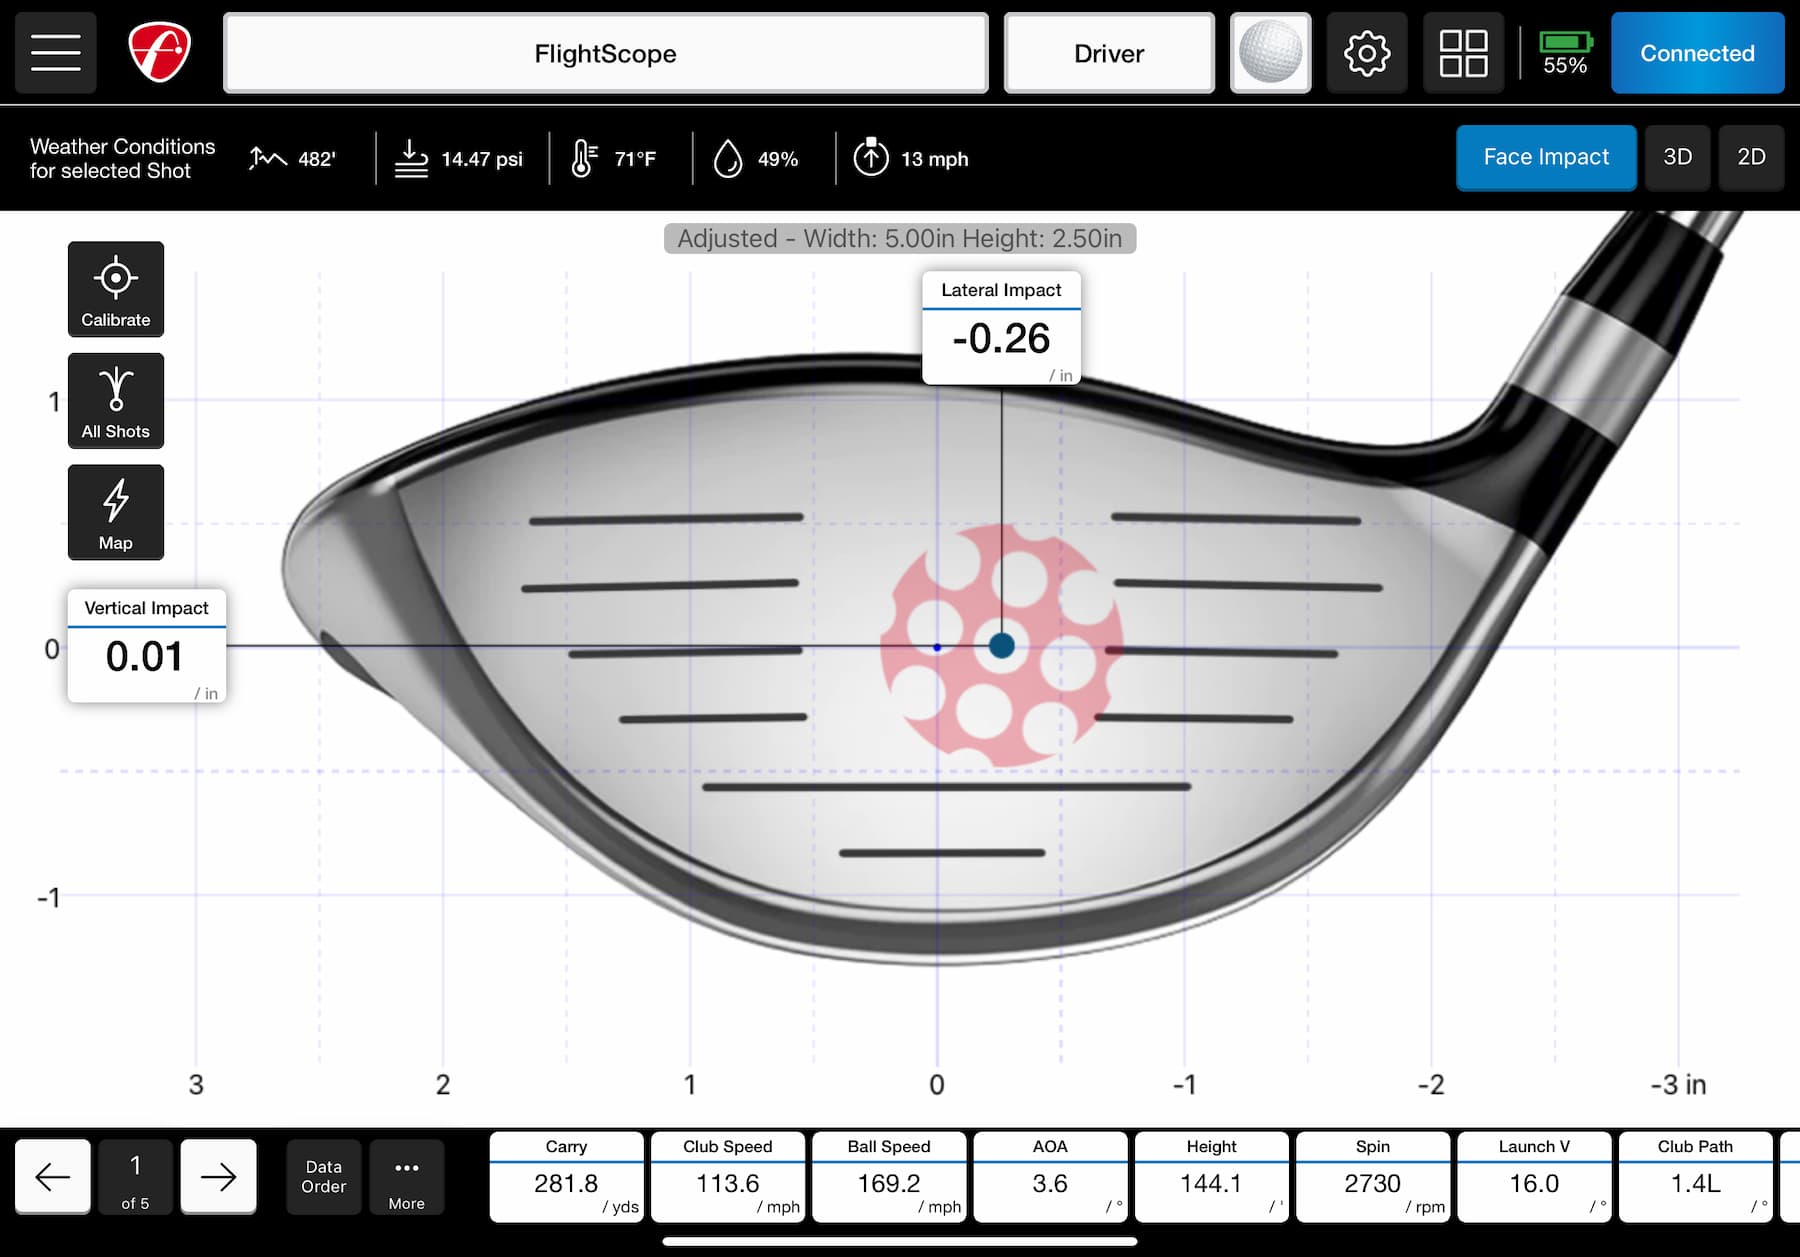Open settings via the gear icon

pyautogui.click(x=1366, y=53)
